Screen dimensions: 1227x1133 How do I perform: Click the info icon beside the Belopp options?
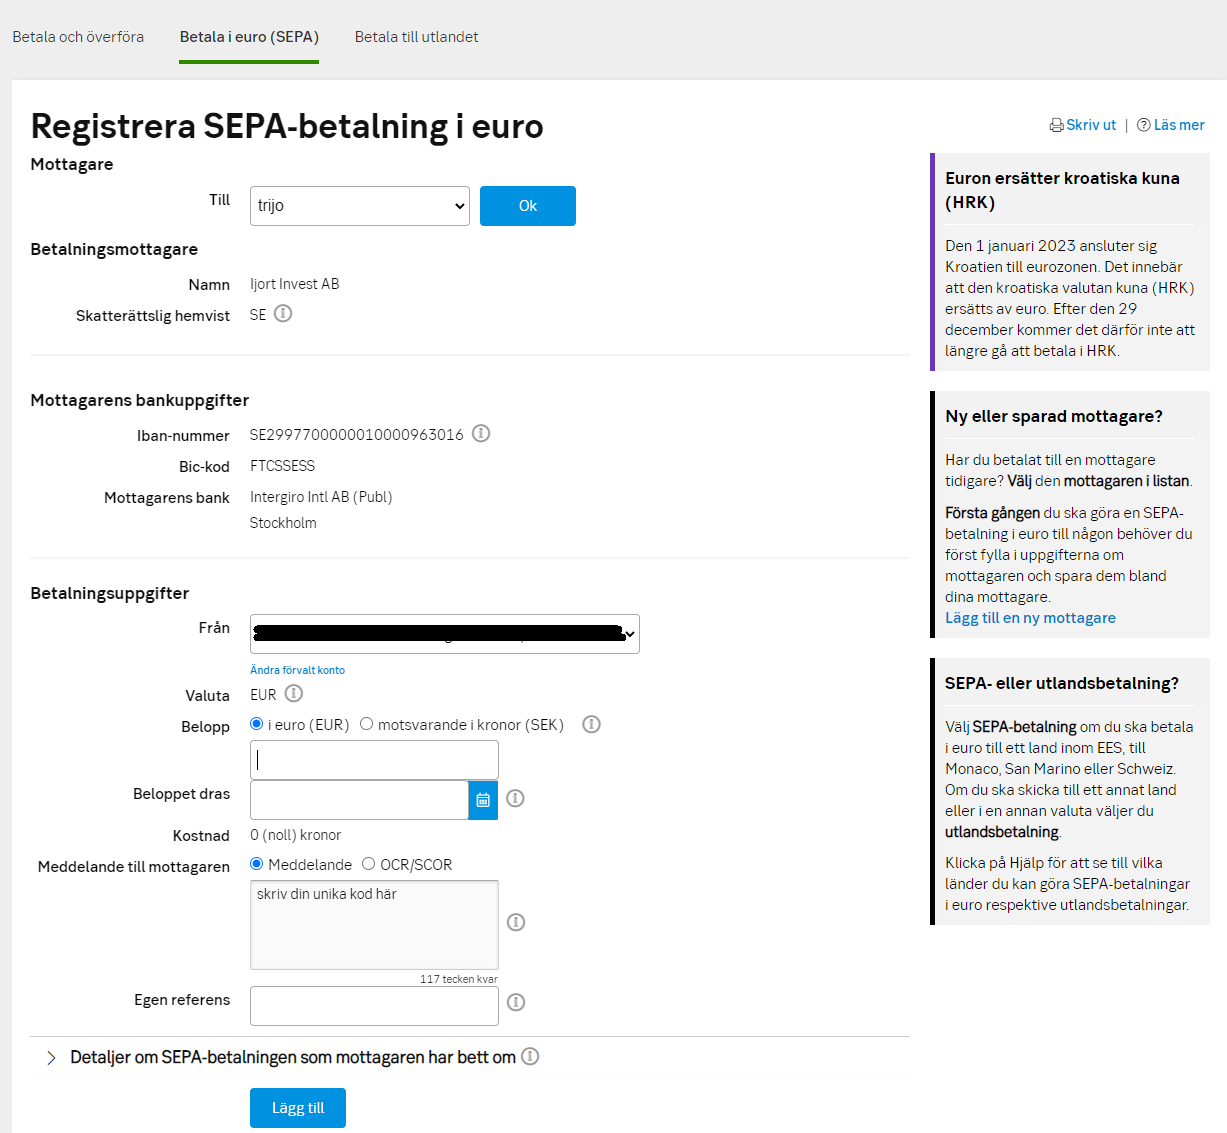click(x=591, y=724)
